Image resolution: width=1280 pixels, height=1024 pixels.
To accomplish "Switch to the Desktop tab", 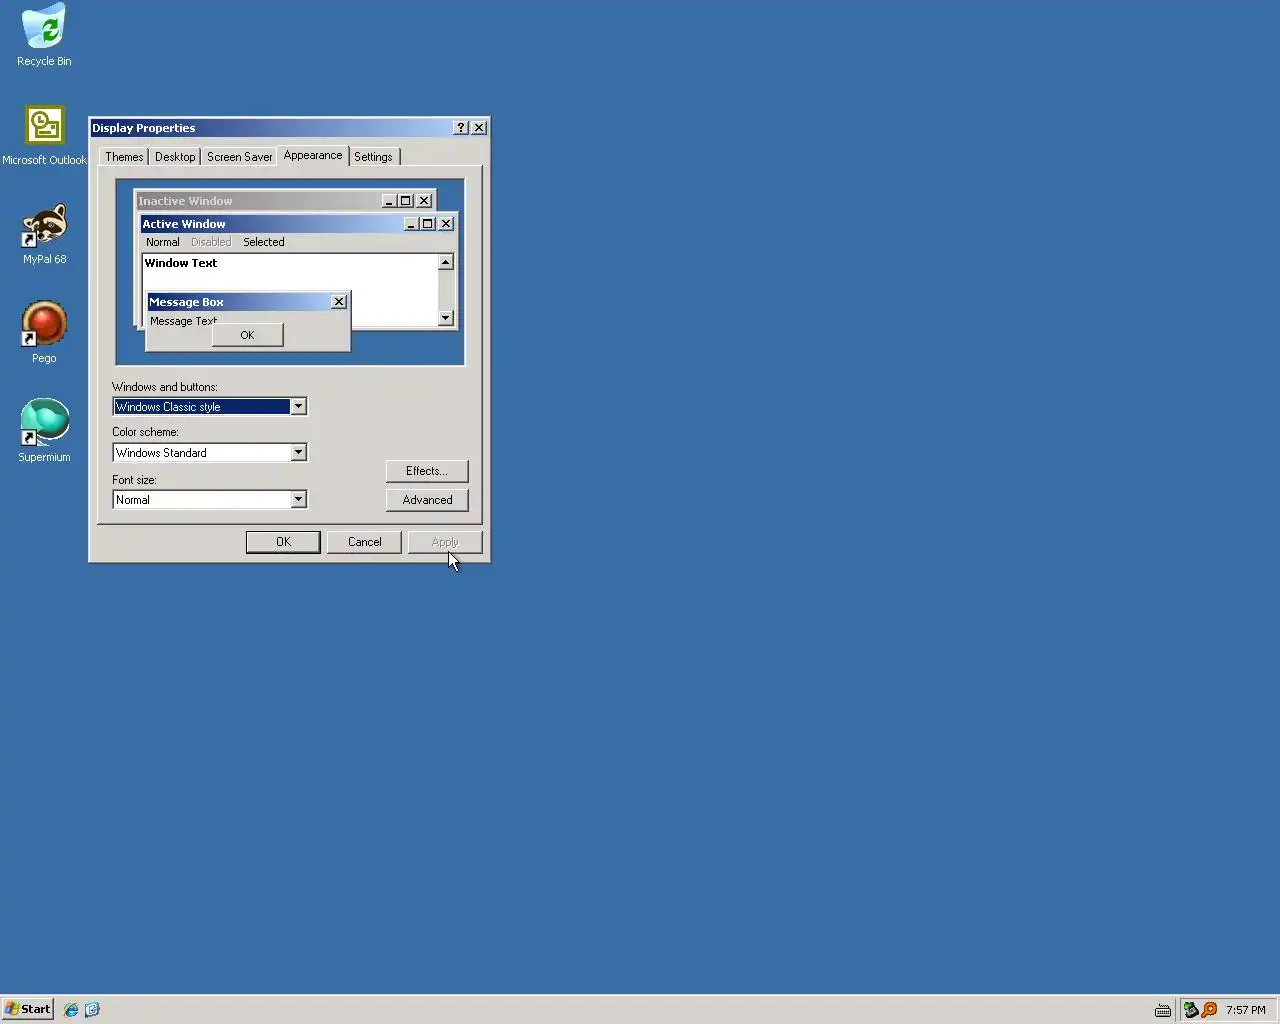I will pos(175,157).
